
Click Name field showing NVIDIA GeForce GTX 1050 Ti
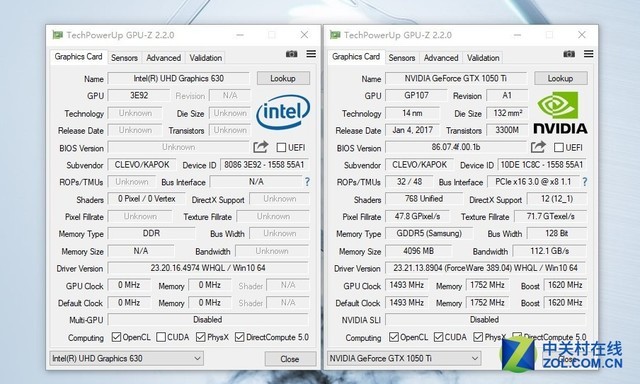click(456, 78)
